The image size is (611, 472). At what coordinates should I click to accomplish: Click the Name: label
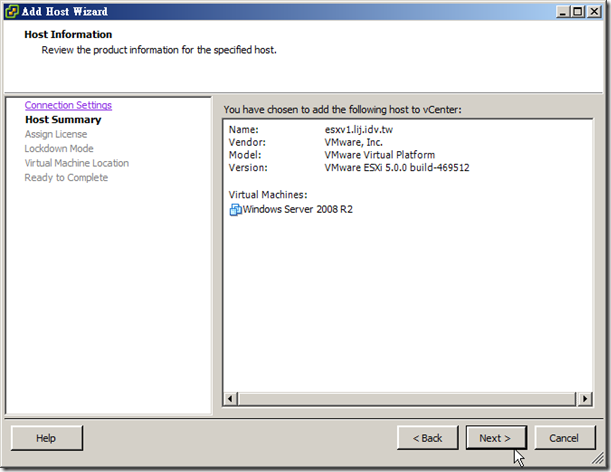(244, 129)
